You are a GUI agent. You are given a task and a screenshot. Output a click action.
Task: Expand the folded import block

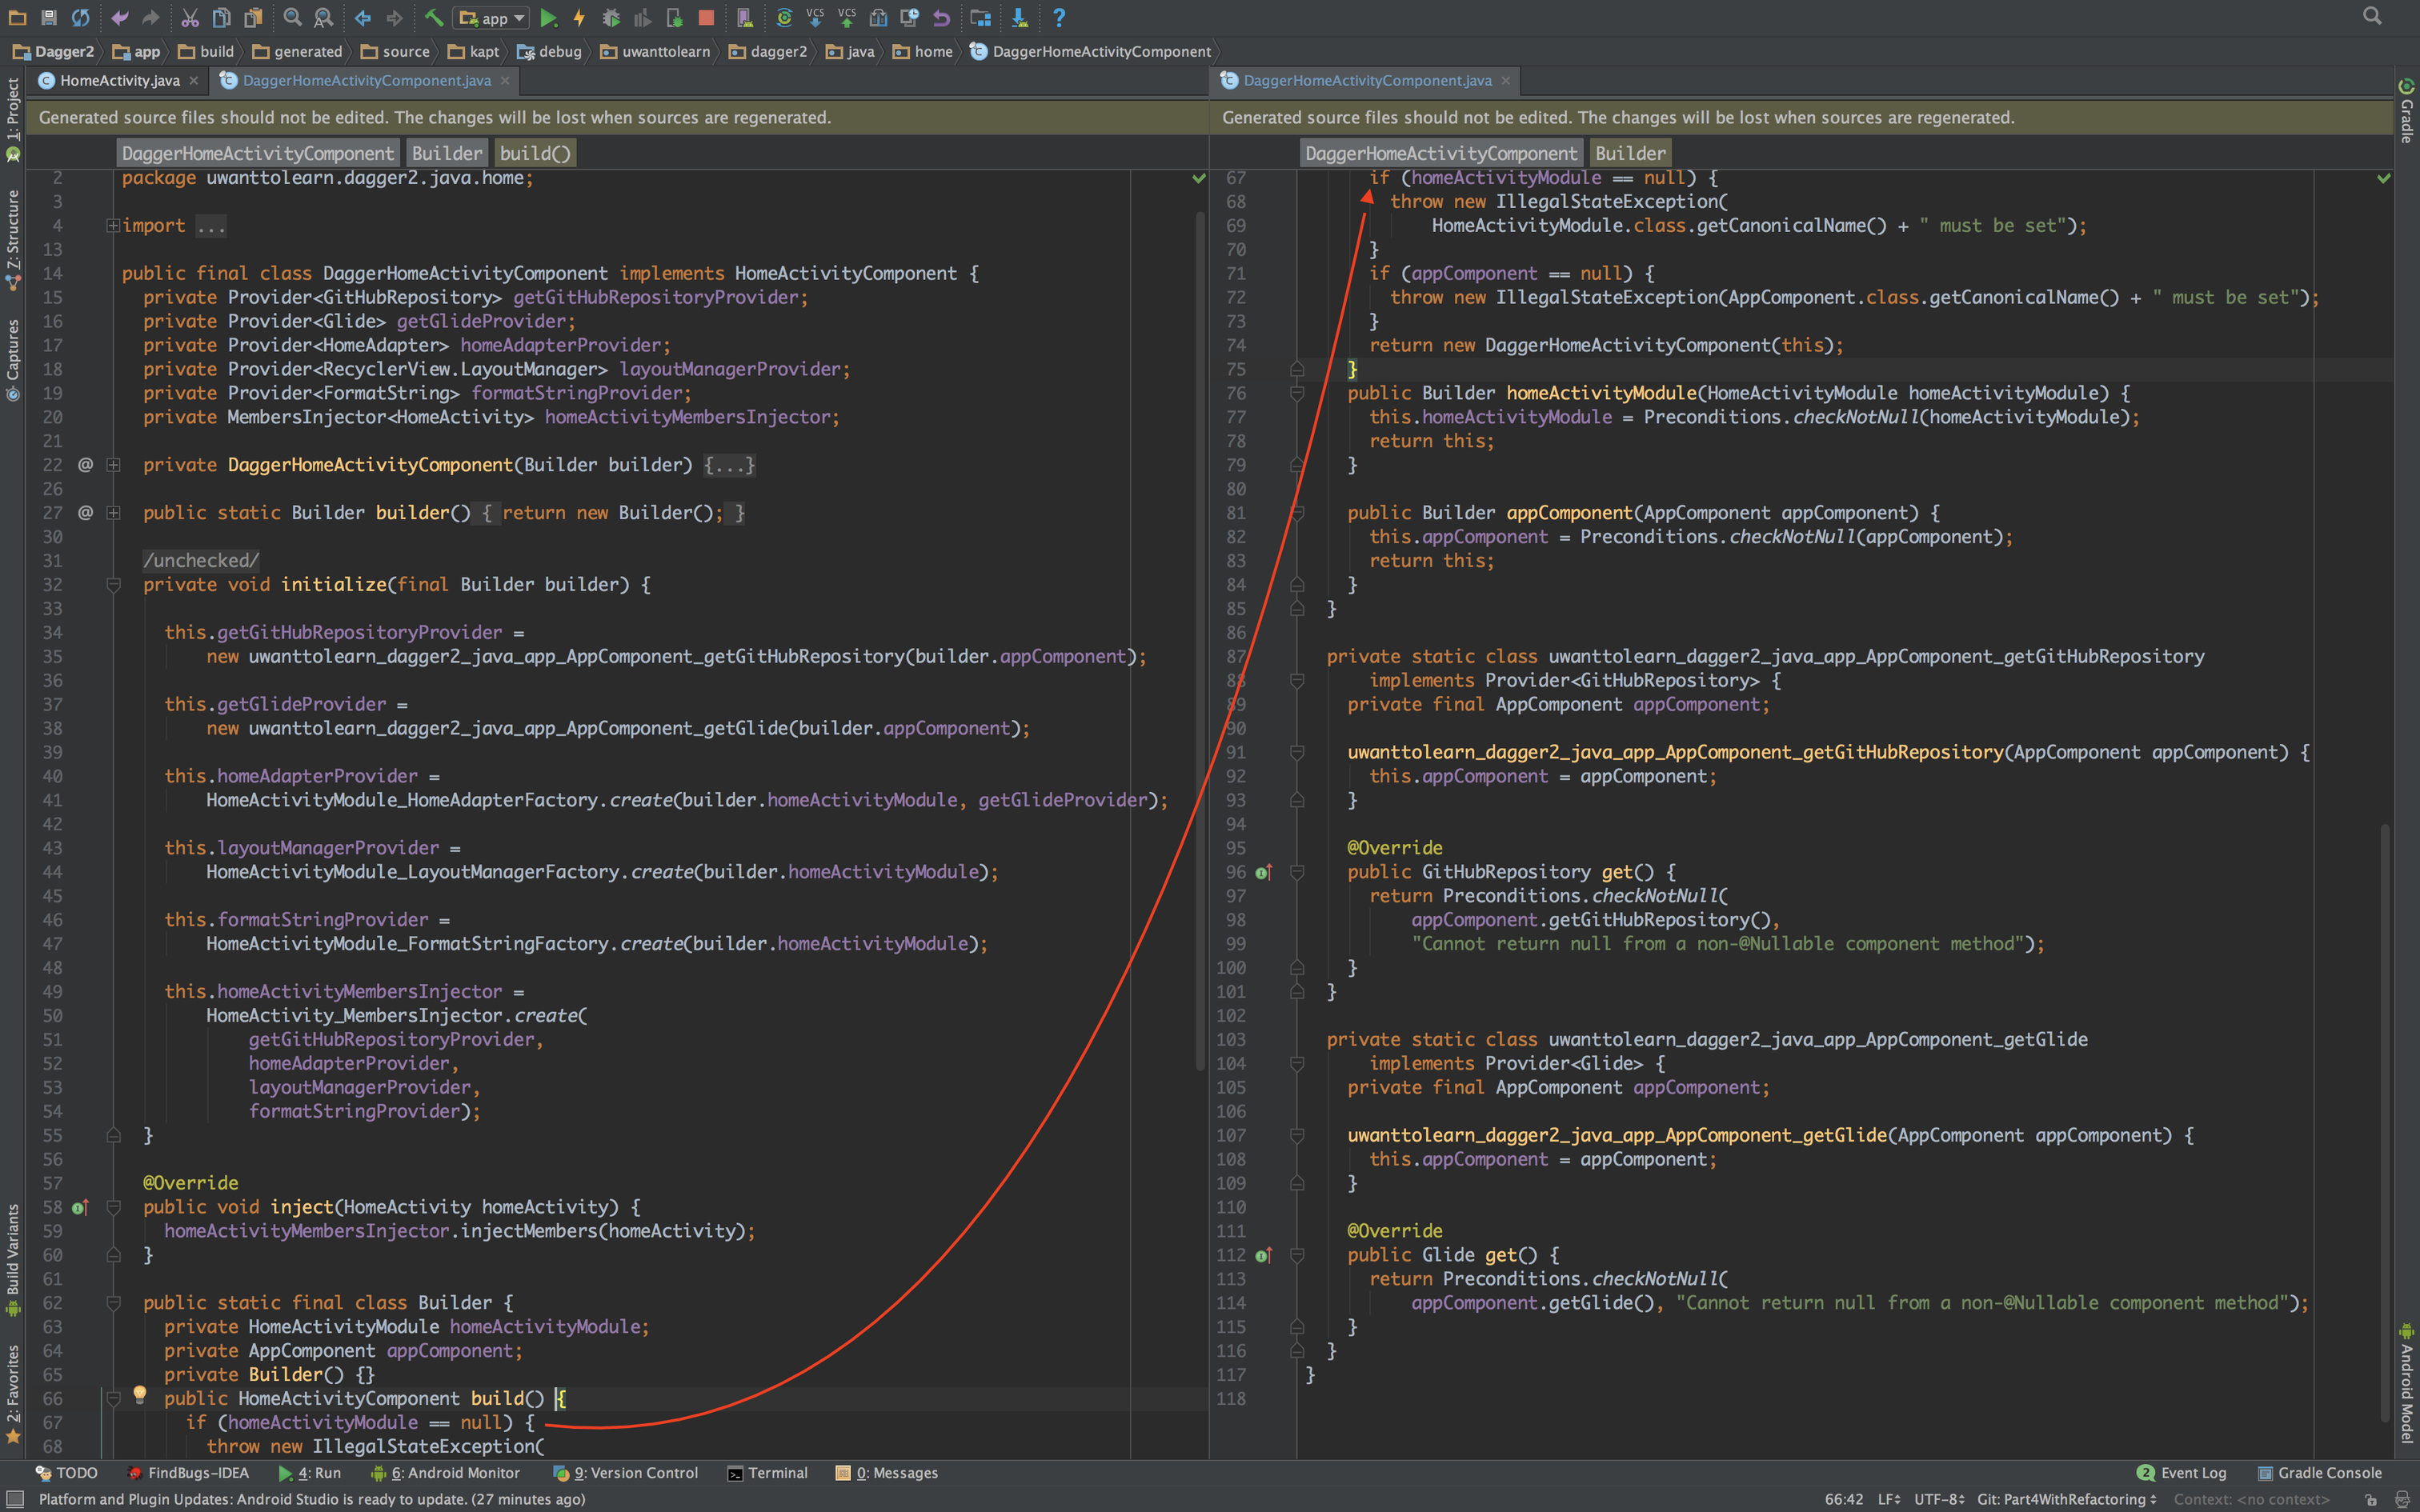pyautogui.click(x=113, y=226)
